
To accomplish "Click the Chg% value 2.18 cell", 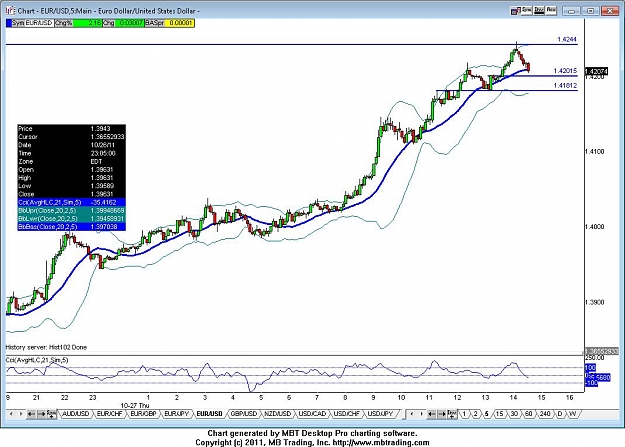I will pyautogui.click(x=87, y=23).
